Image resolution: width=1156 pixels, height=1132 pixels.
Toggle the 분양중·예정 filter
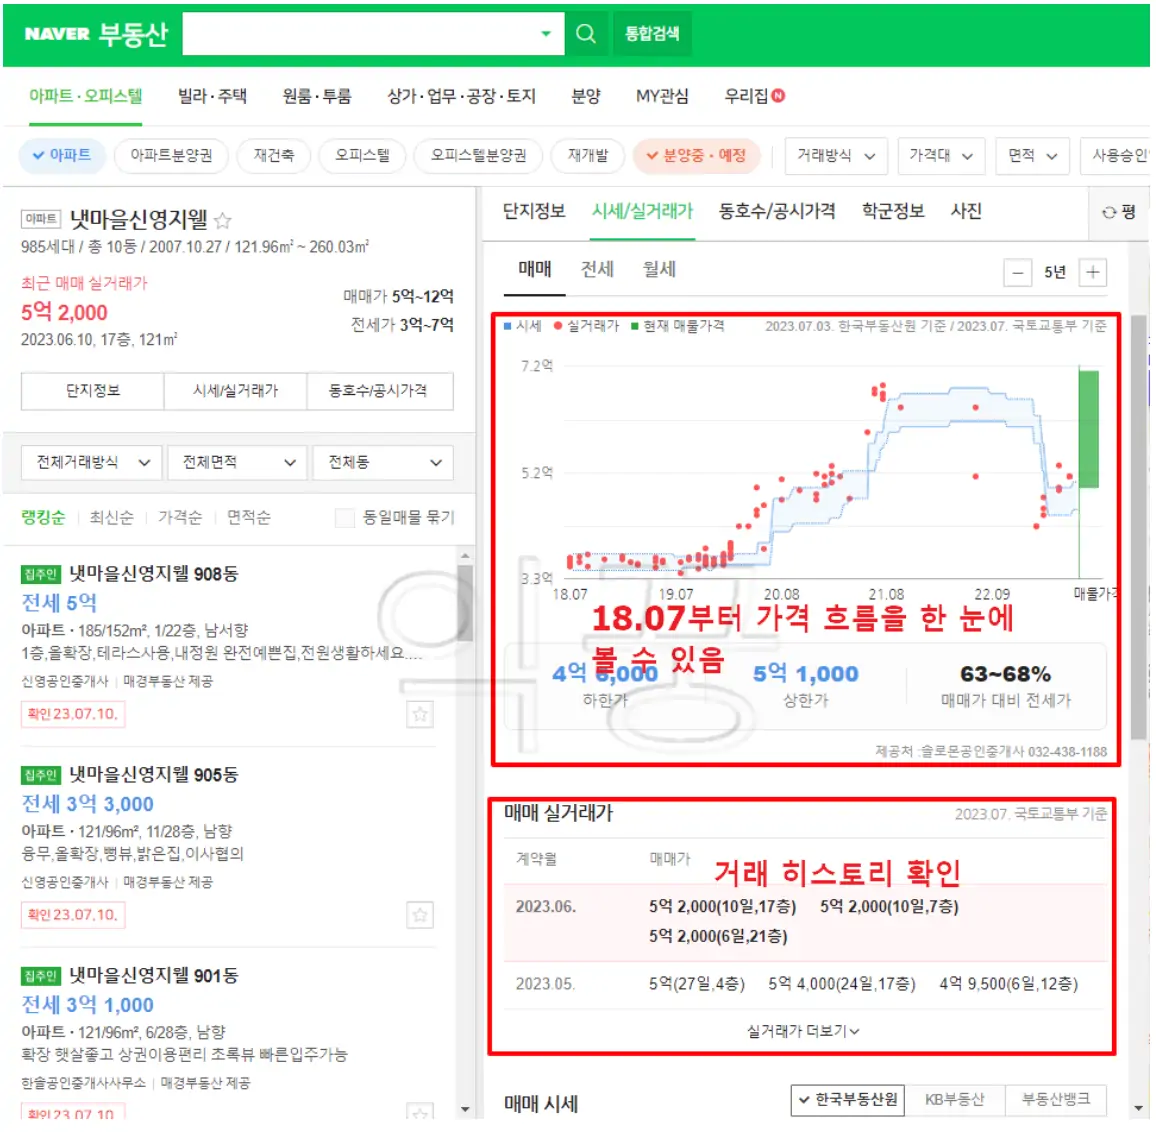[696, 155]
